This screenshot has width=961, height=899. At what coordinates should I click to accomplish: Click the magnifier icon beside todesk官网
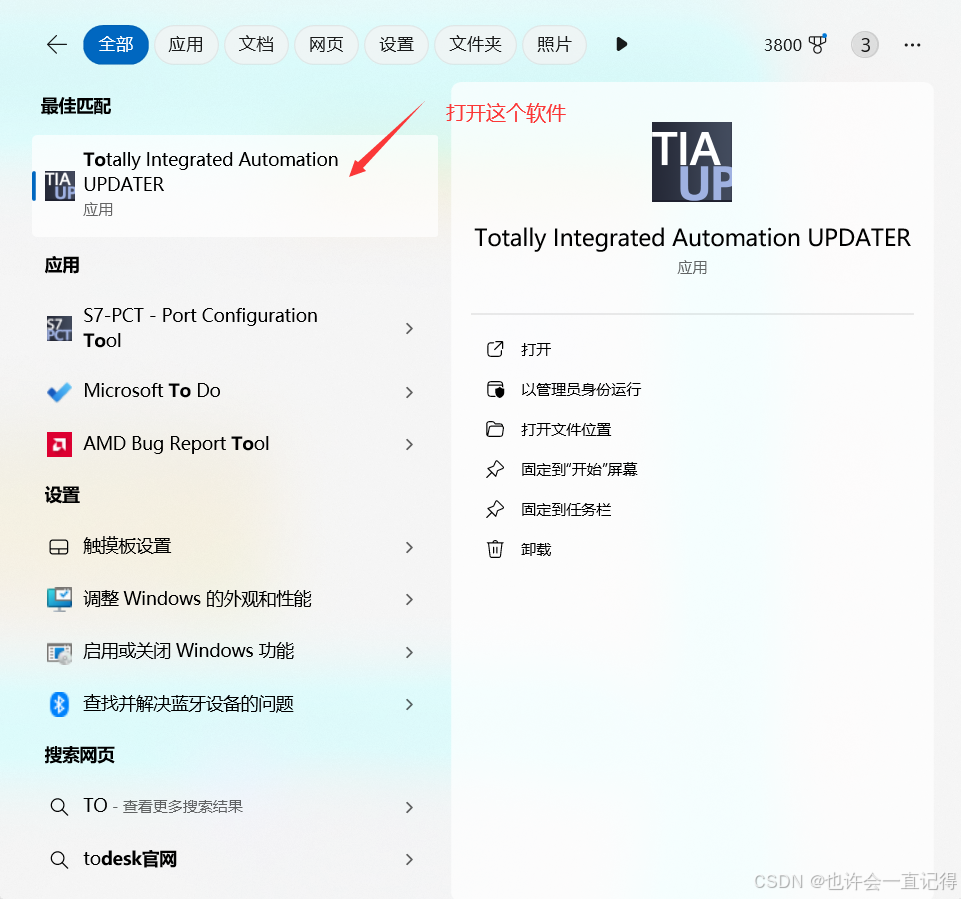coord(59,860)
